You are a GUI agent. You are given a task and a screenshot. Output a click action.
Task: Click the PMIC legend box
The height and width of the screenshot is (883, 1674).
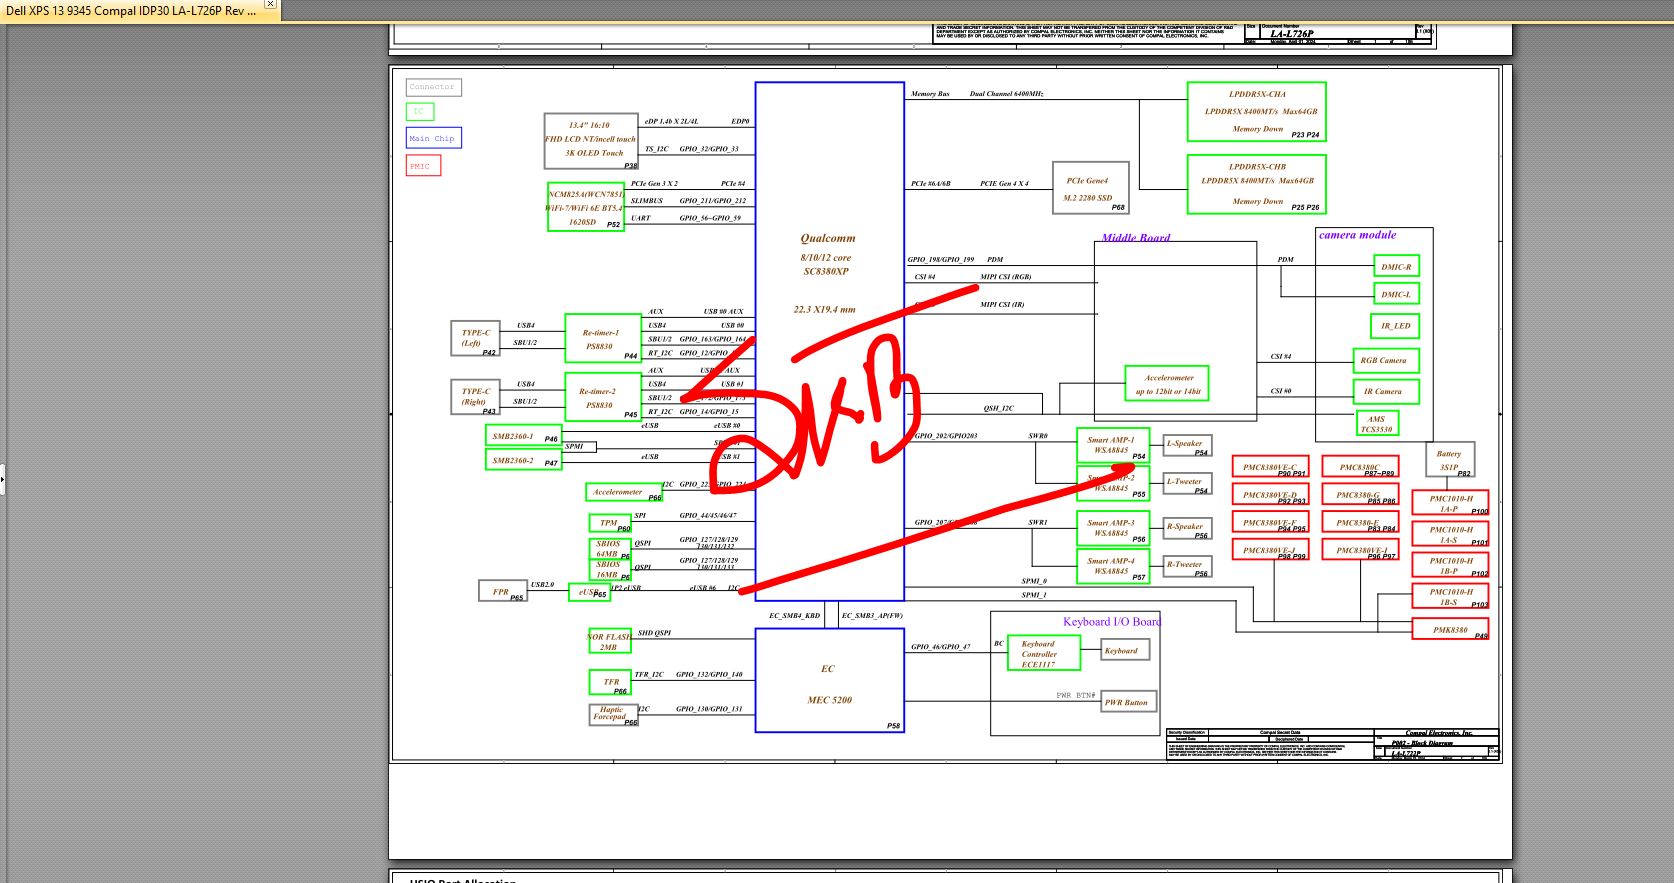click(423, 166)
